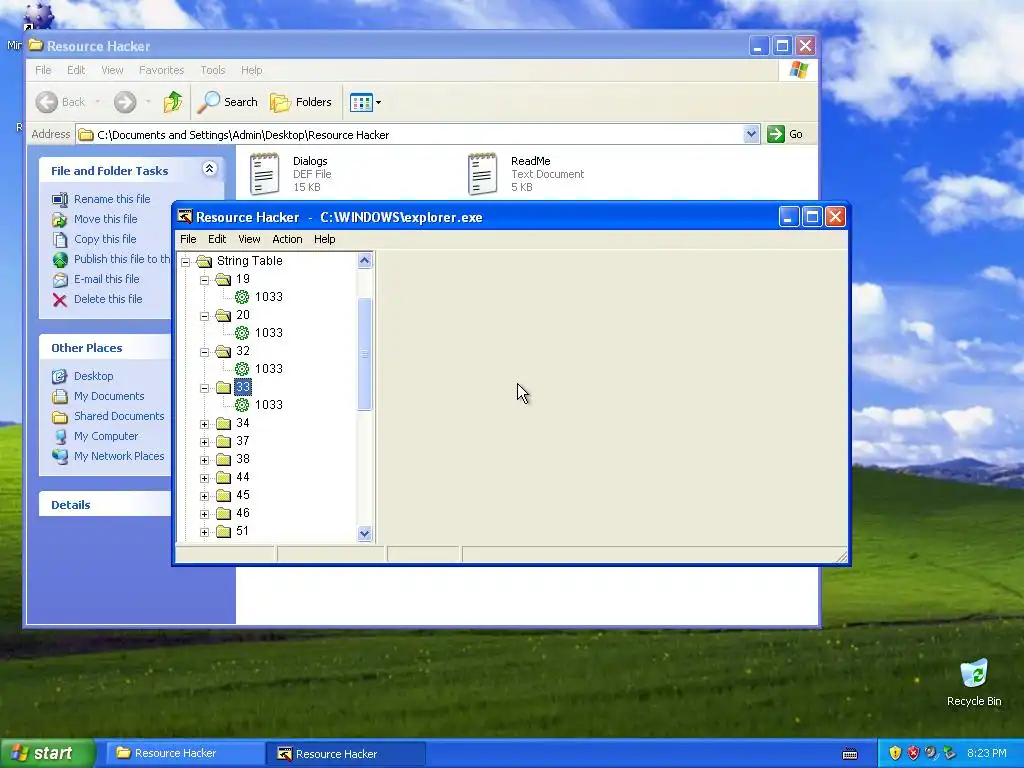Open Resource Hacker View menu
1024x768 pixels.
coord(249,239)
